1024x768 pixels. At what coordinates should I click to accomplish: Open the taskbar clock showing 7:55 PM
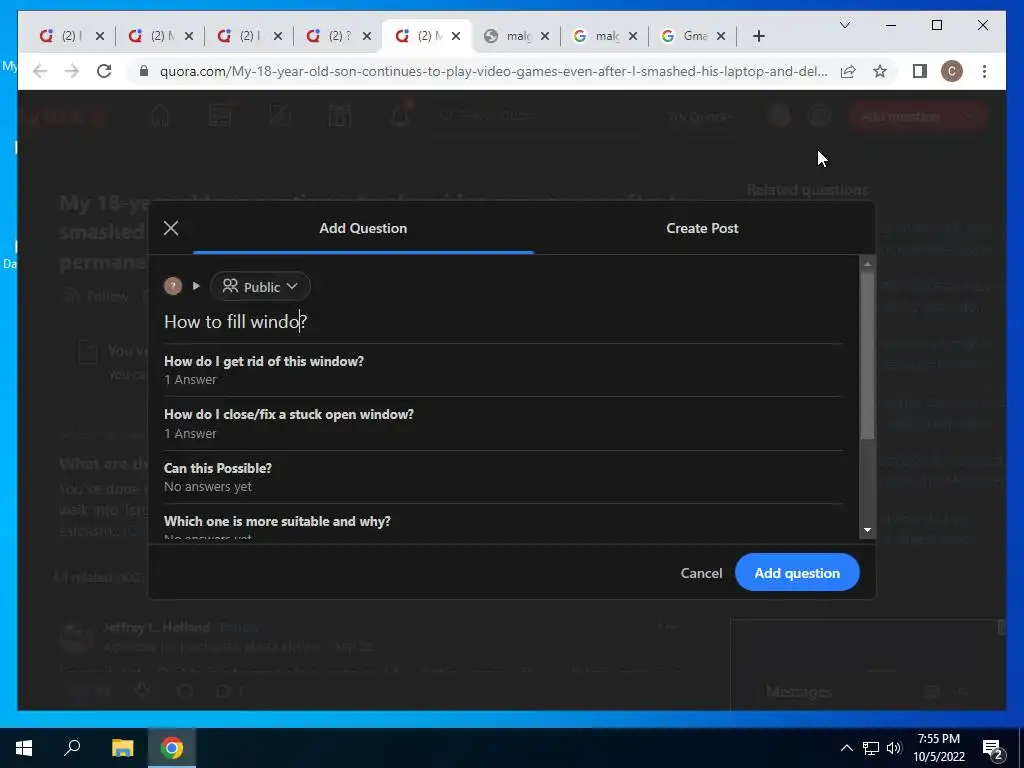[938, 748]
